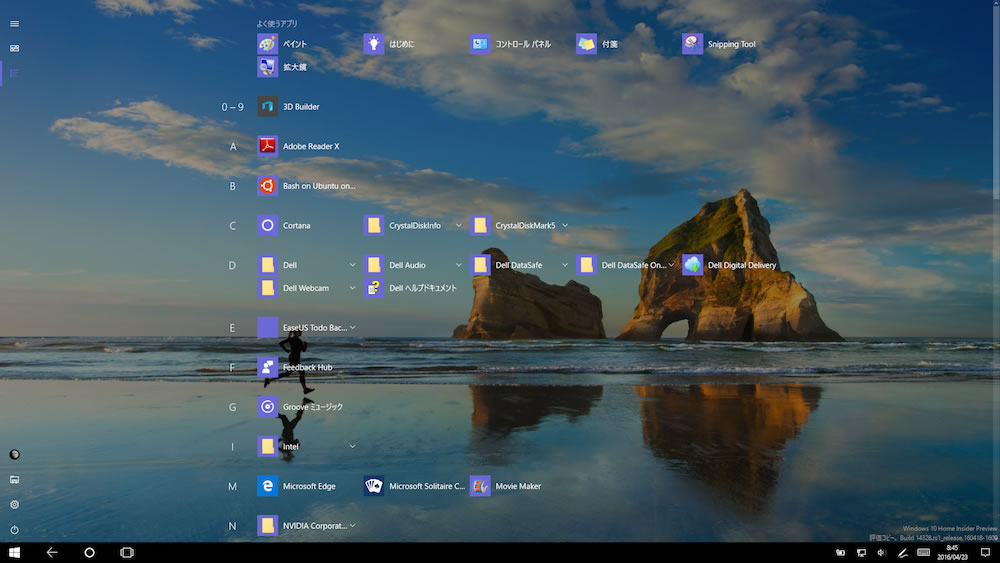The width and height of the screenshot is (1000, 563).
Task: Expand the Dell DataSafe Online folder
Action: (x=671, y=265)
